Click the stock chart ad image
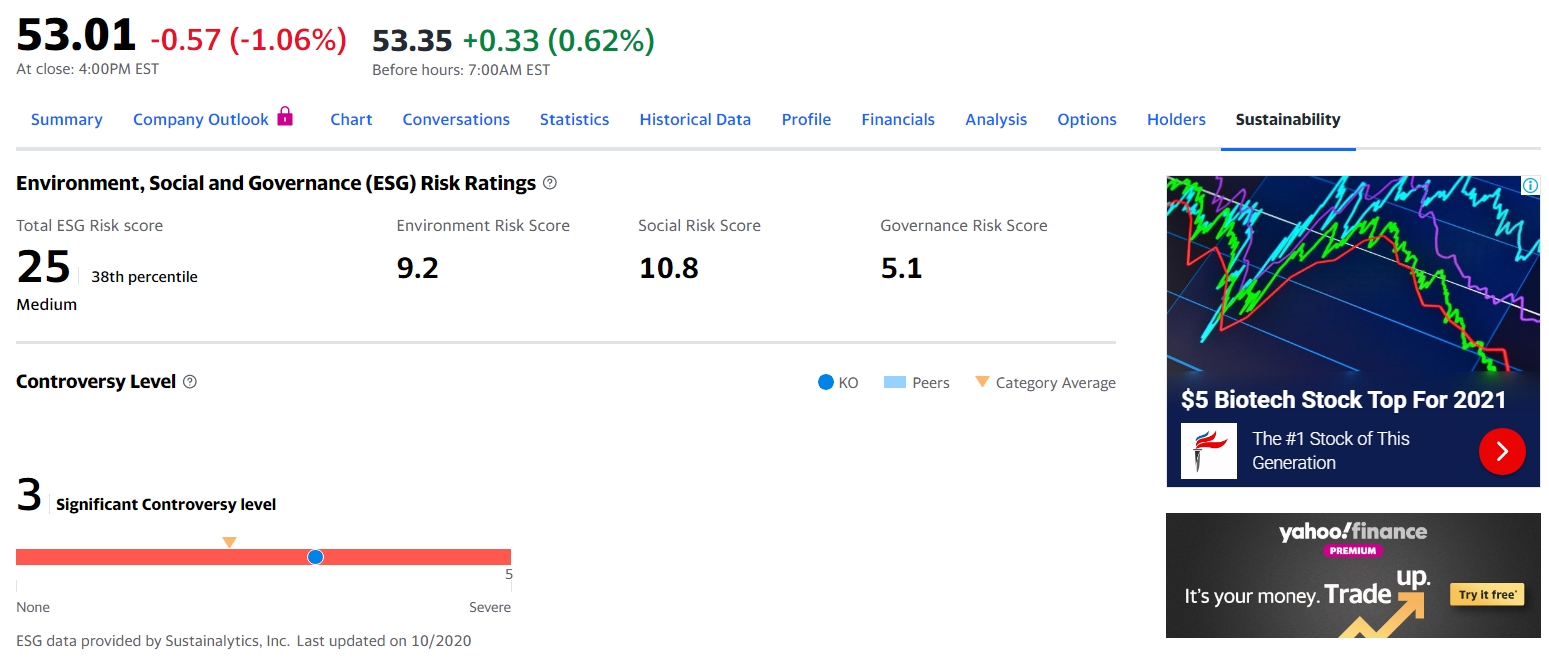The width and height of the screenshot is (1549, 664). pos(1353,274)
